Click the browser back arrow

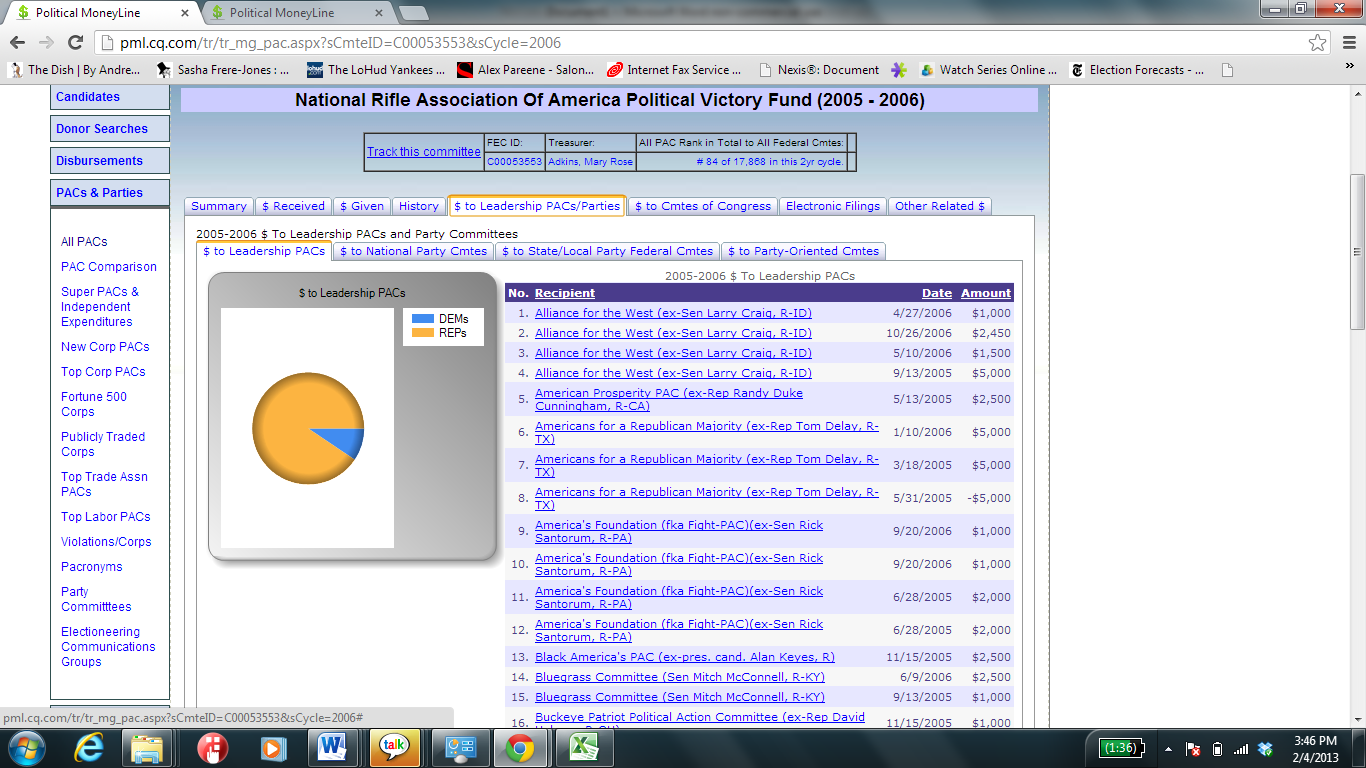(x=17, y=43)
